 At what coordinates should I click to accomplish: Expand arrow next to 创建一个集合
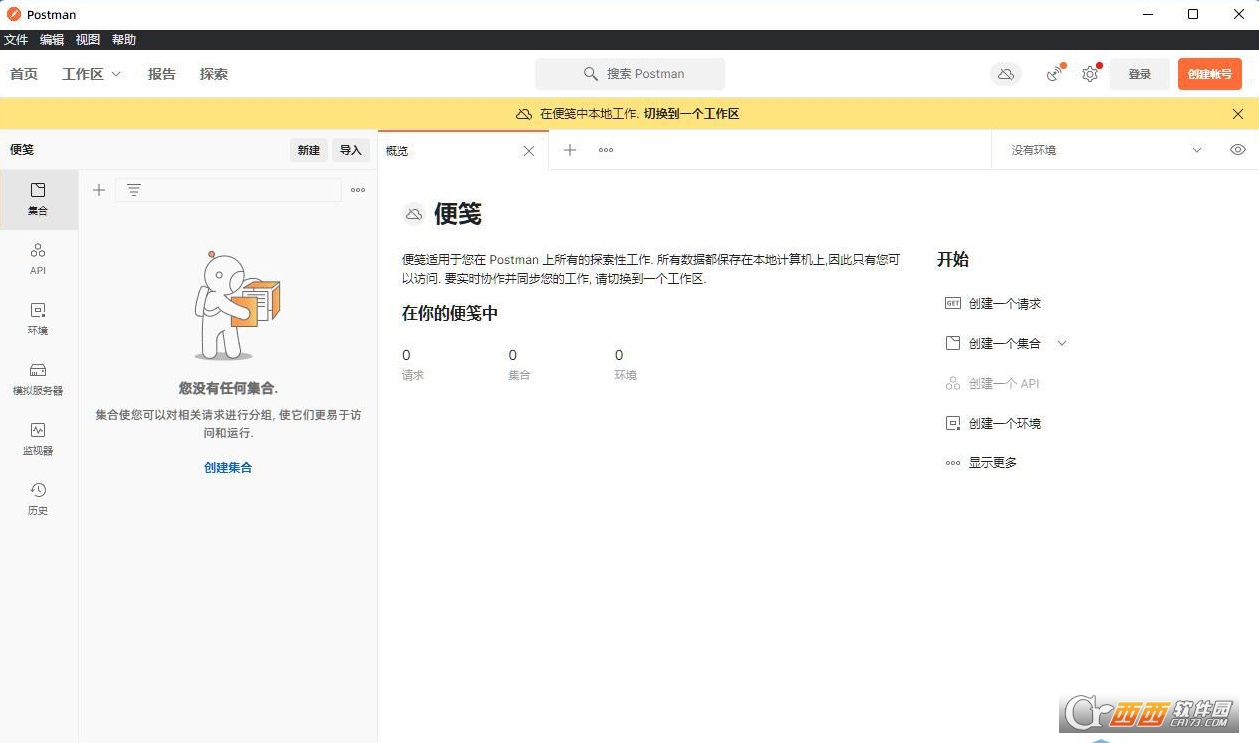tap(1062, 343)
